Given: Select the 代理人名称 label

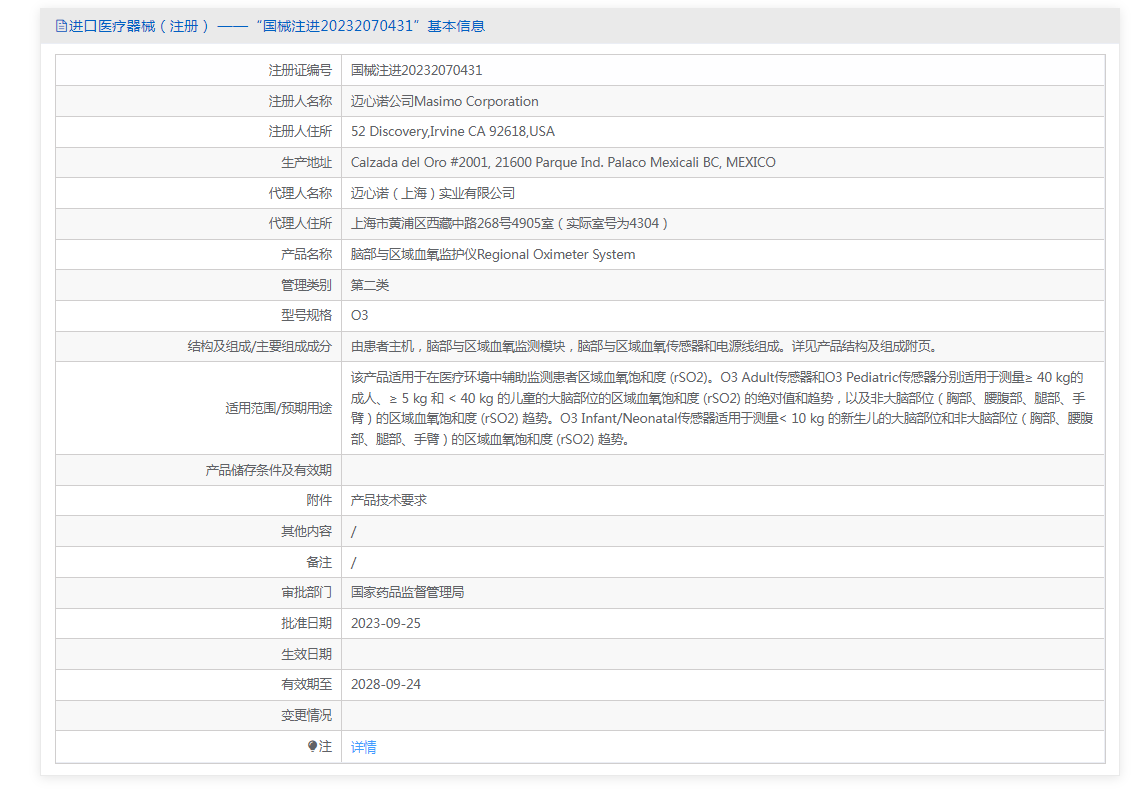Looking at the screenshot, I should coord(300,193).
